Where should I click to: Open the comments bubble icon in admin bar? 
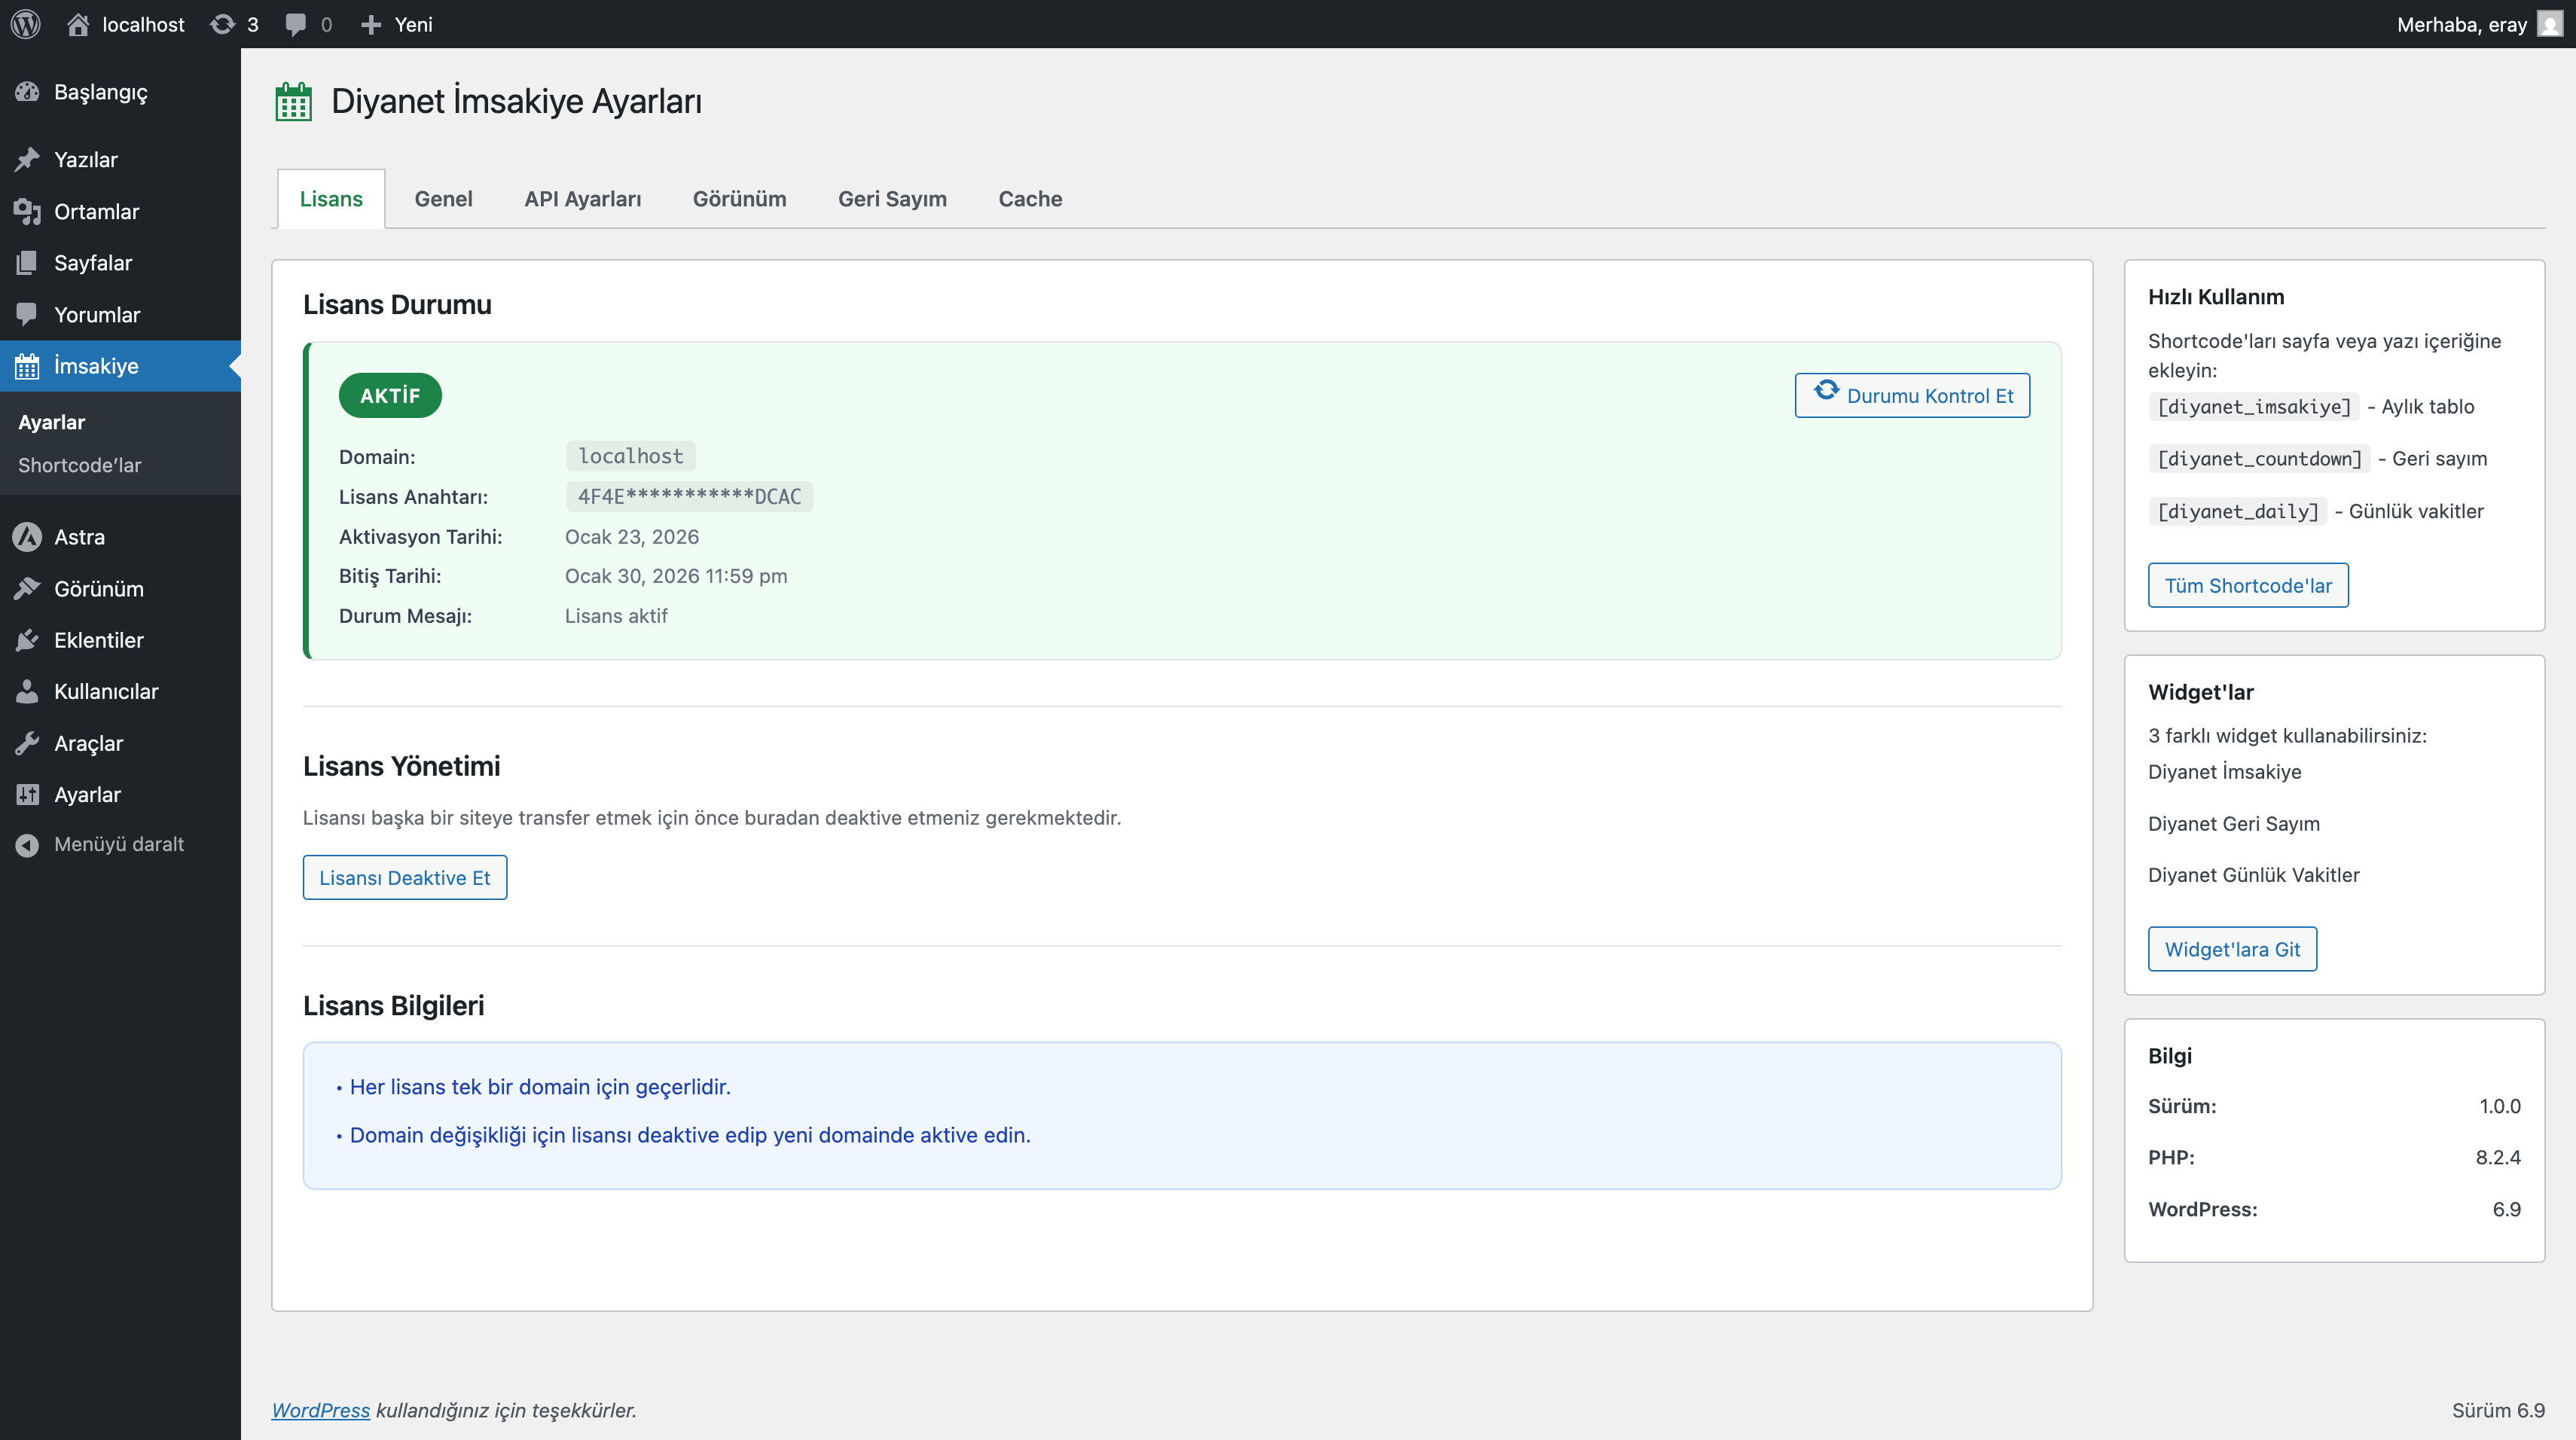[295, 24]
